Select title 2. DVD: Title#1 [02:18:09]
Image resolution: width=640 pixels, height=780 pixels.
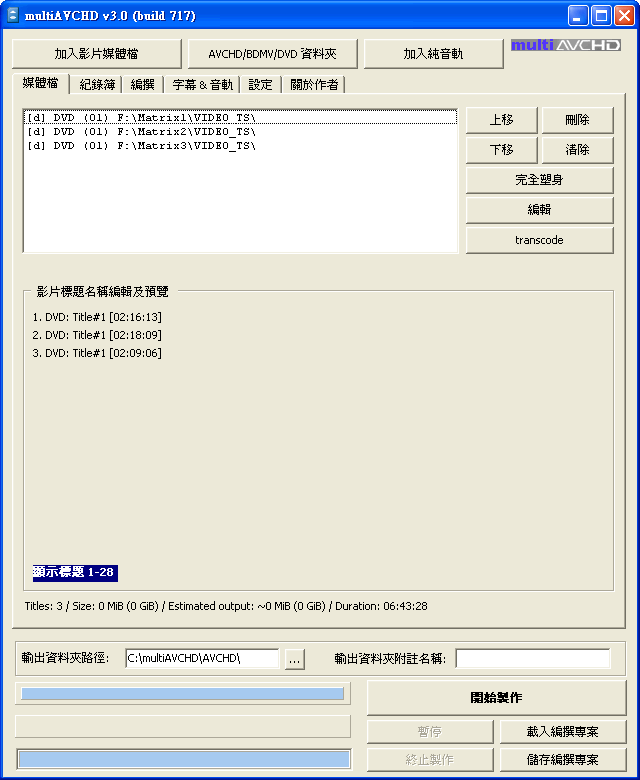click(97, 335)
